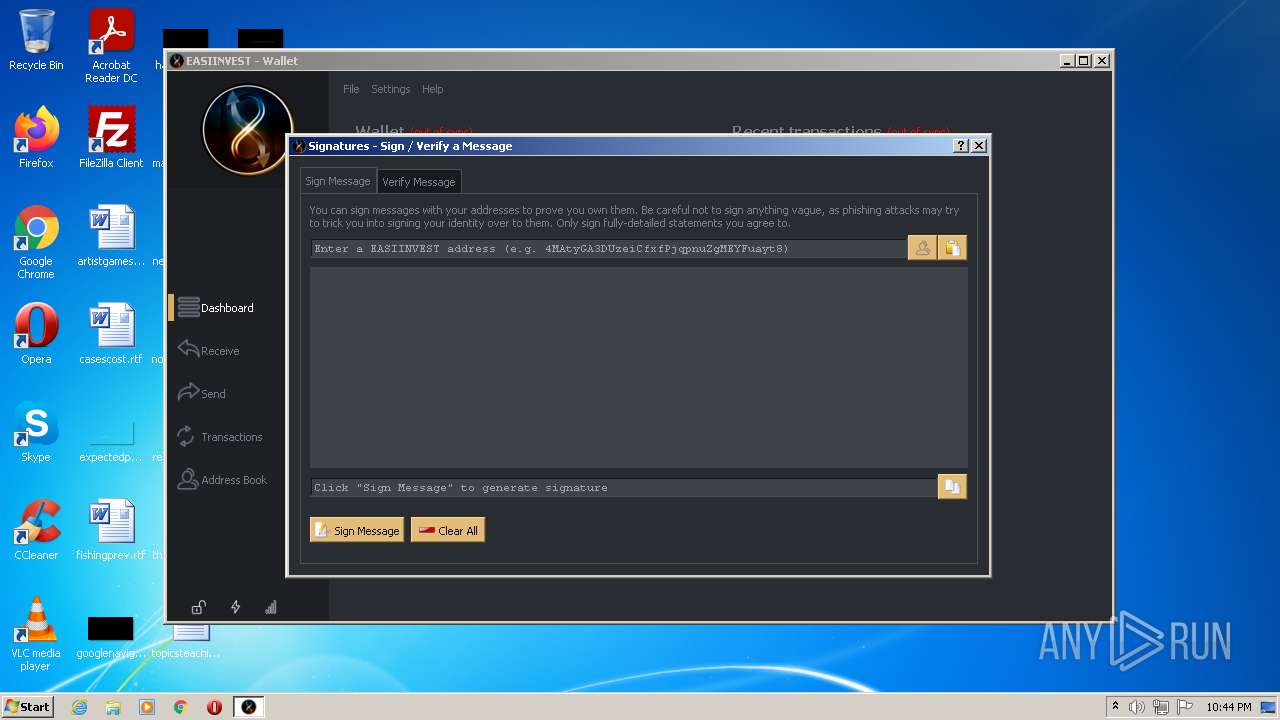Open the googlenavig file on desktop

pyautogui.click(x=111, y=637)
